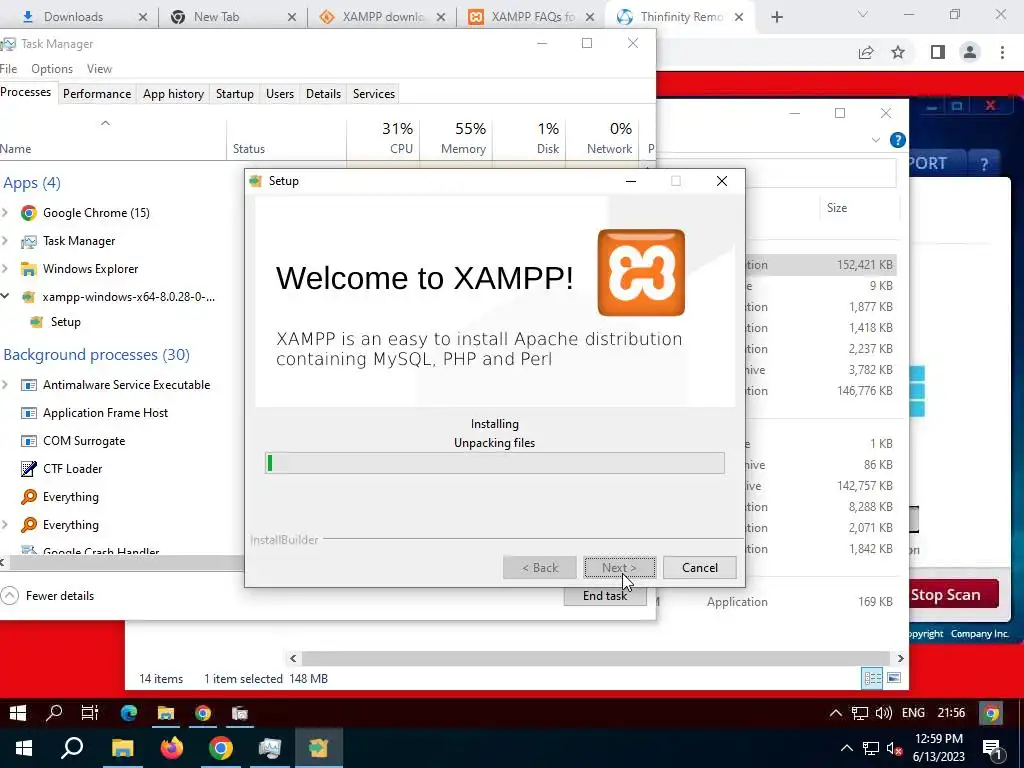Click Chrome's share page icon

866,52
